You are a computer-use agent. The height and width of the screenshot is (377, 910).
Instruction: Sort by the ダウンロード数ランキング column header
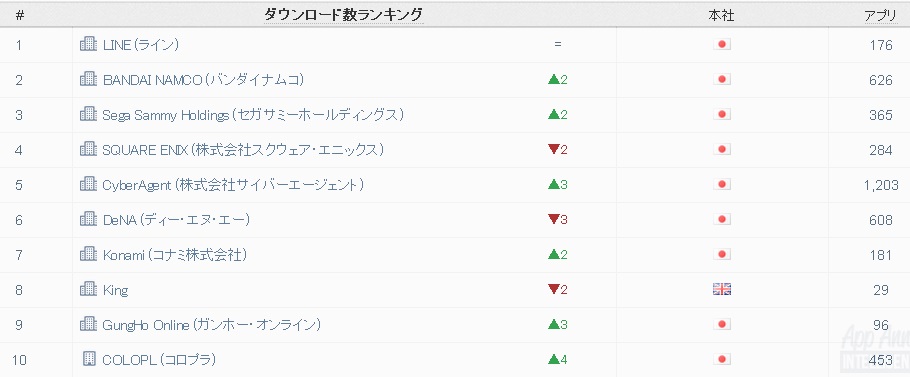[344, 14]
